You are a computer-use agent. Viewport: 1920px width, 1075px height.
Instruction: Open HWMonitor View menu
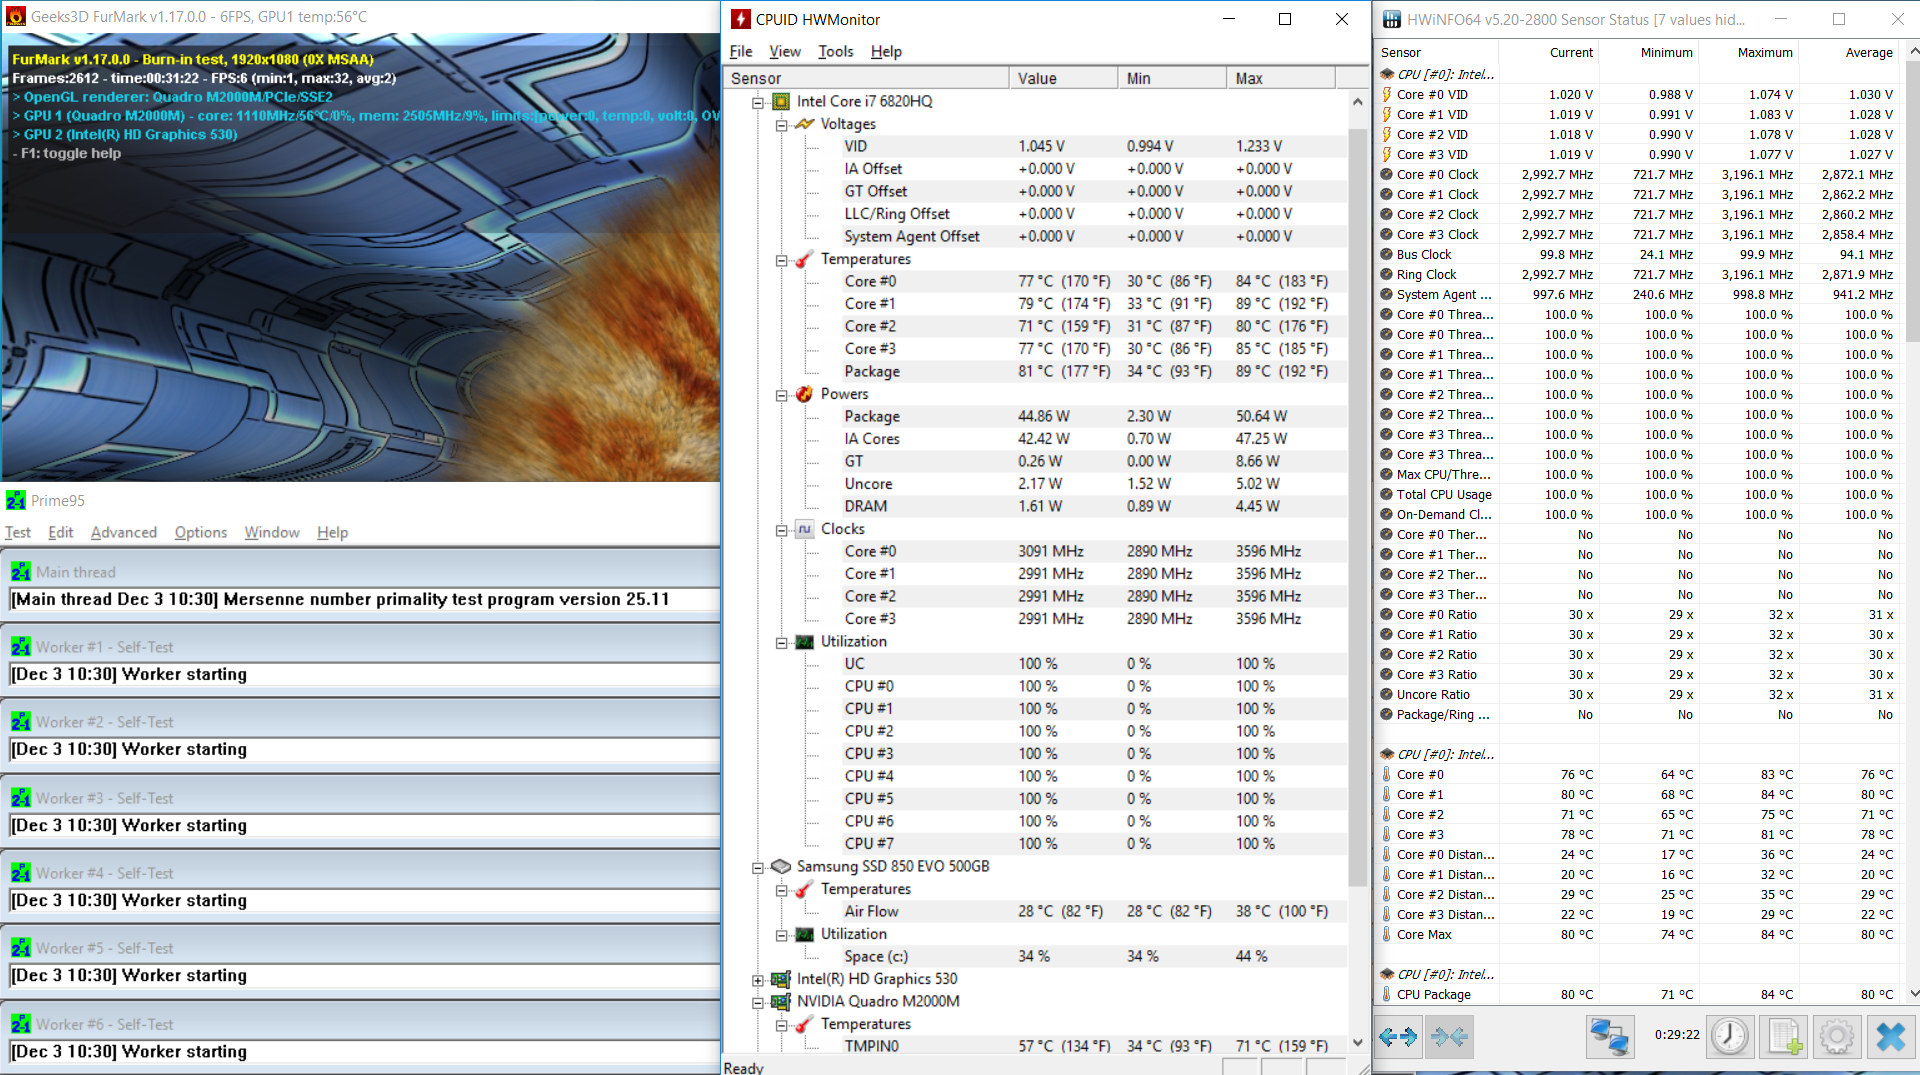click(785, 51)
